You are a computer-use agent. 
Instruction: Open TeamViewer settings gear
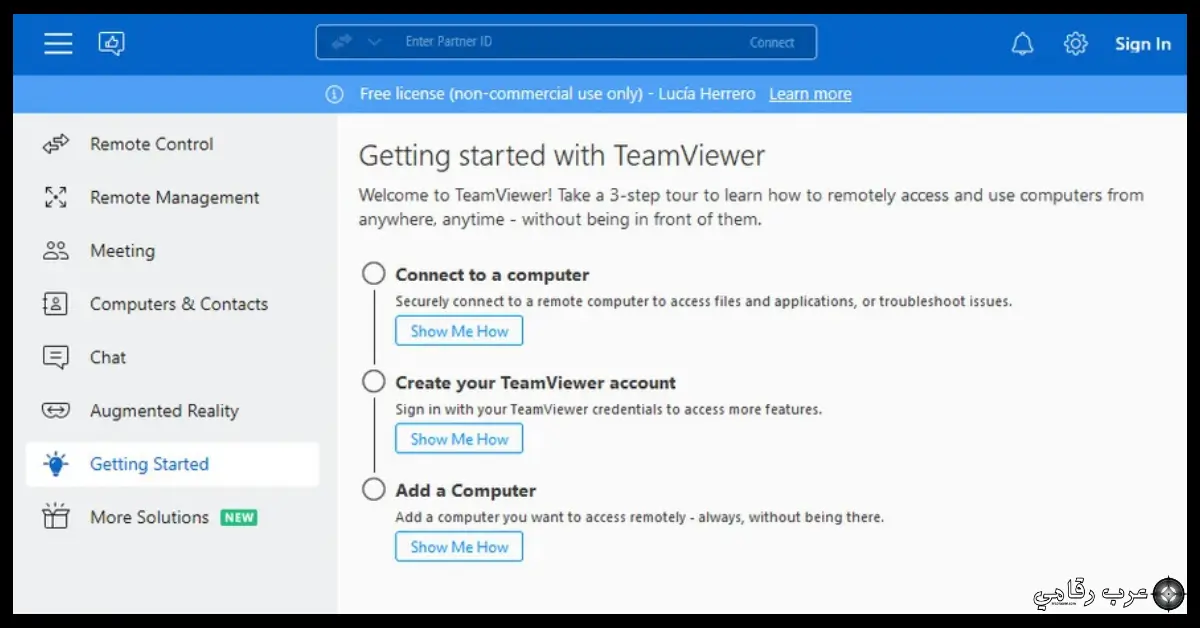click(1075, 43)
